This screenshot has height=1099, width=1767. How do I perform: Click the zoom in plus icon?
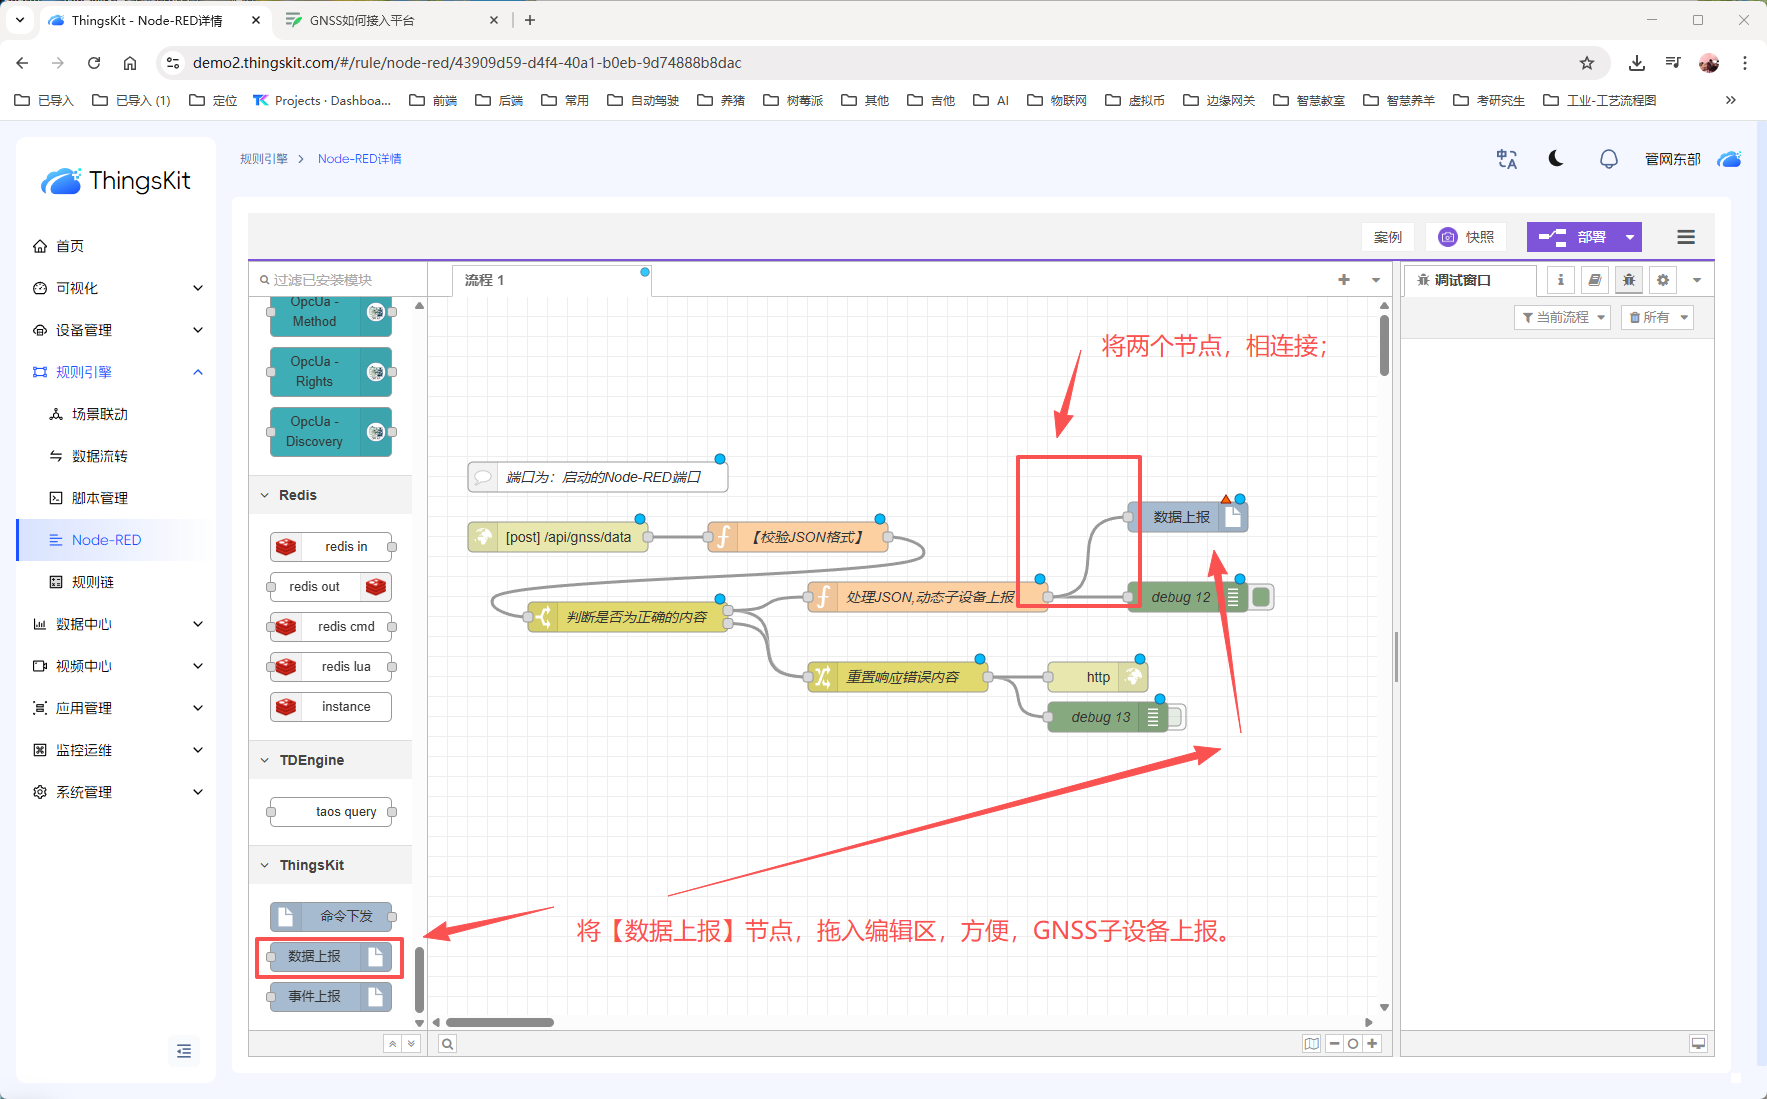(x=1372, y=1044)
